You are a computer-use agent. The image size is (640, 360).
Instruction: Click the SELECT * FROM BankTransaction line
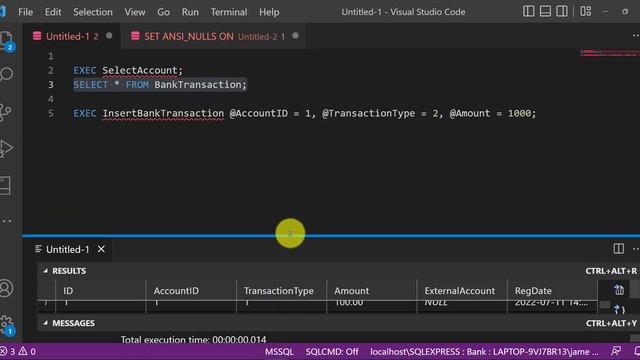click(x=160, y=84)
